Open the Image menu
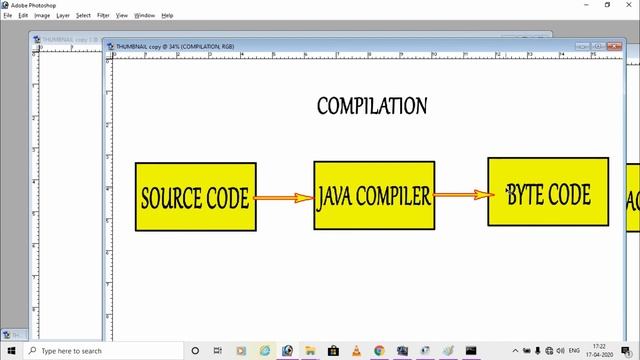 (x=42, y=16)
